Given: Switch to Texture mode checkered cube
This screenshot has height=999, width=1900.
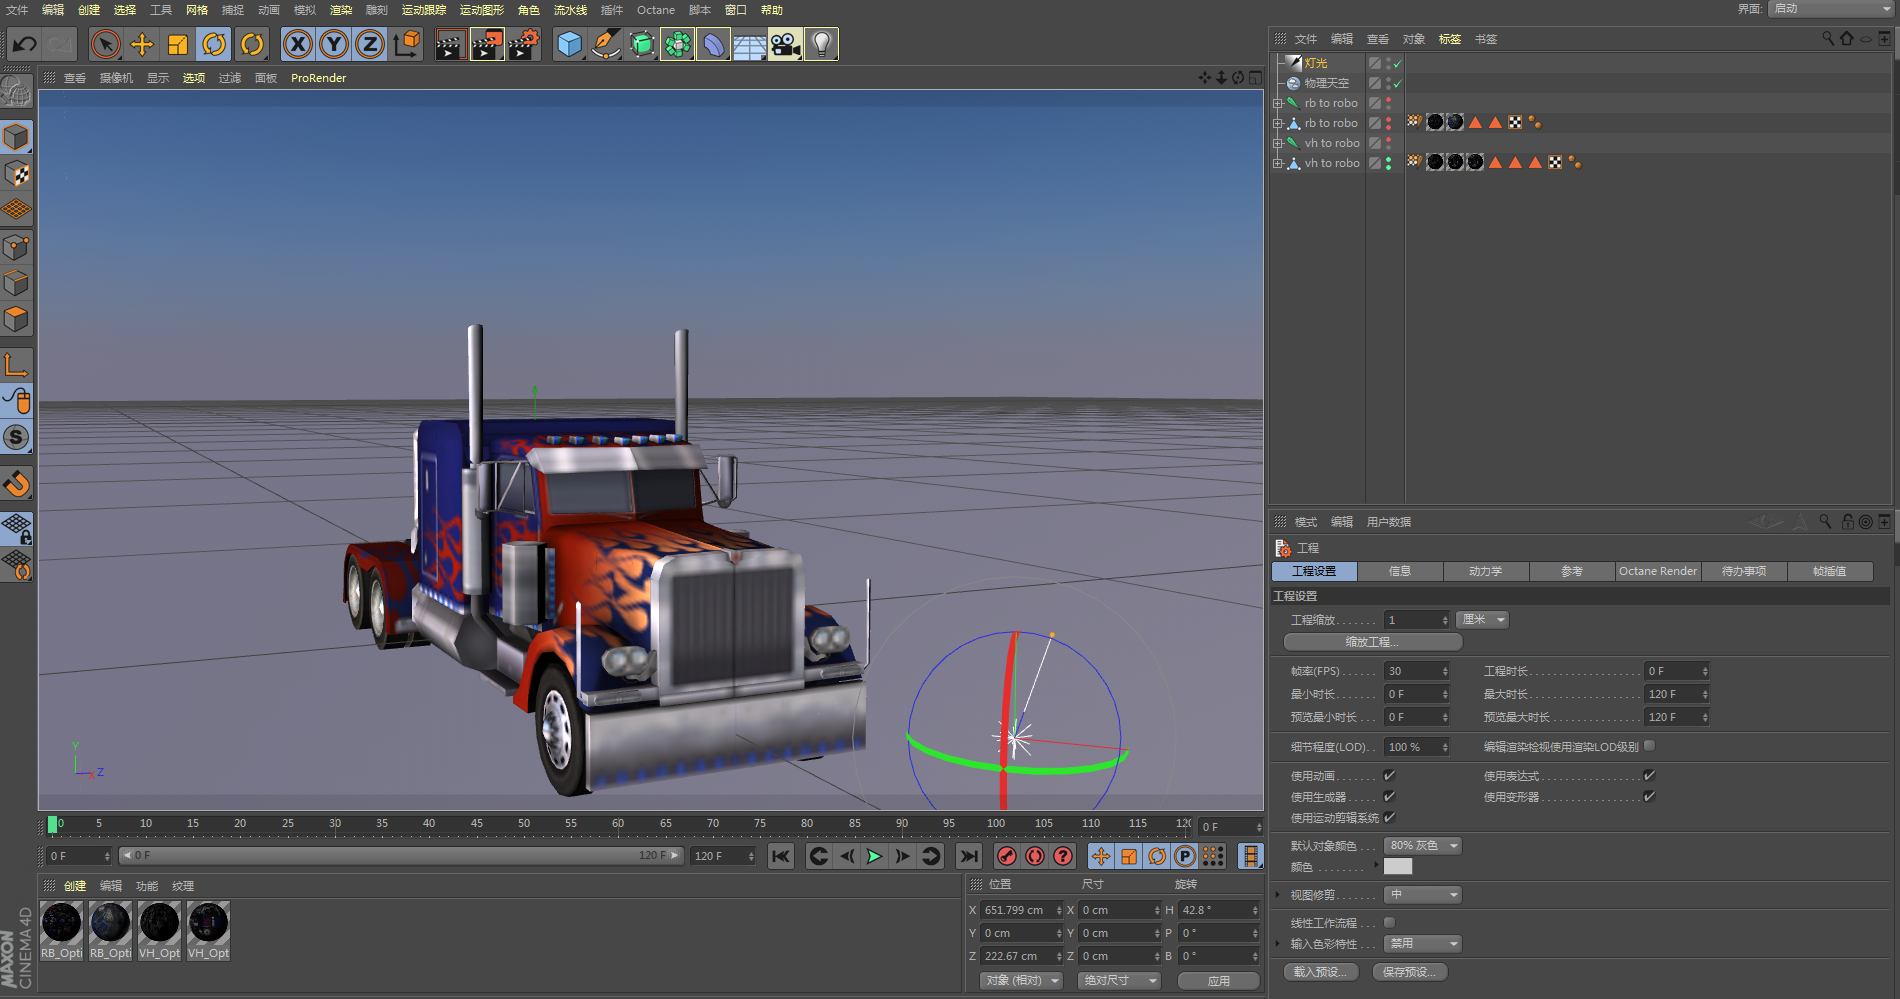Looking at the screenshot, I should [x=17, y=174].
